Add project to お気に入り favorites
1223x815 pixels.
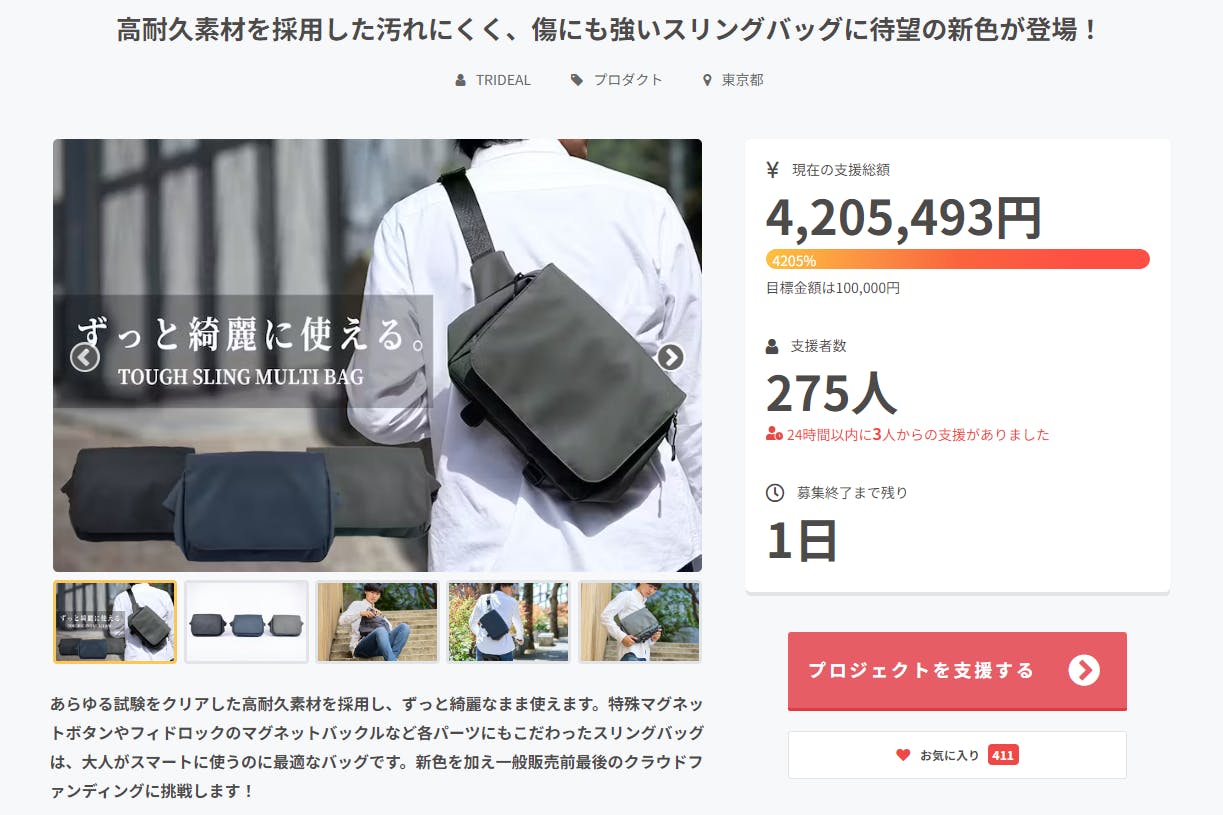pyautogui.click(x=957, y=755)
